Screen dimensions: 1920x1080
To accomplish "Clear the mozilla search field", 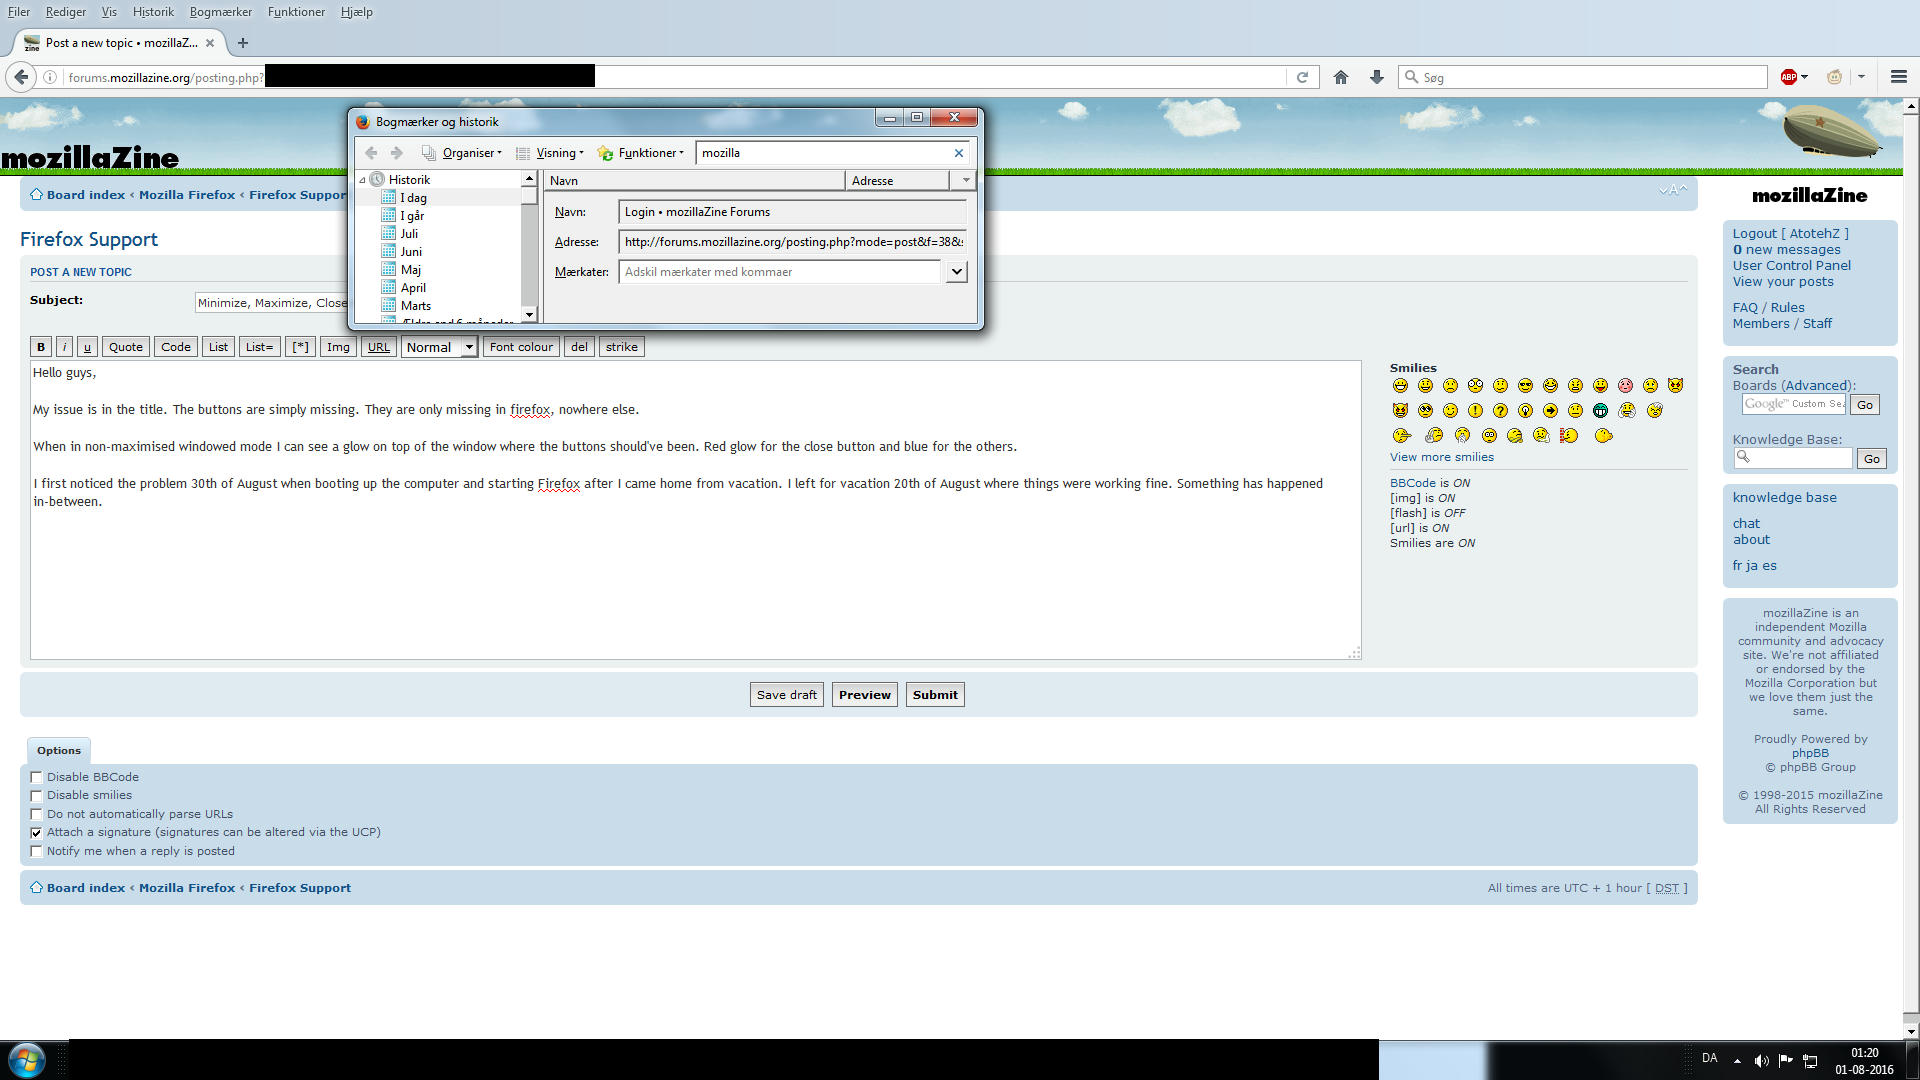I will [x=958, y=153].
